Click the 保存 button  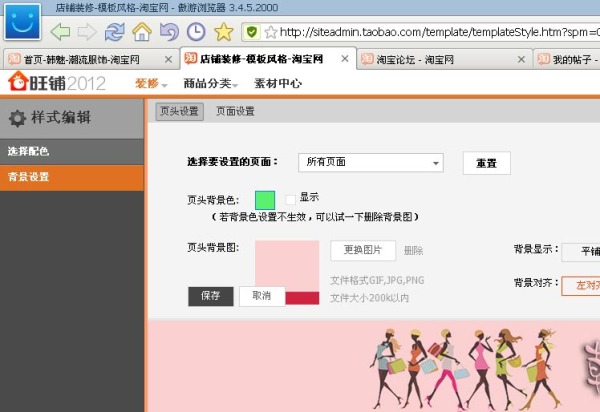210,296
